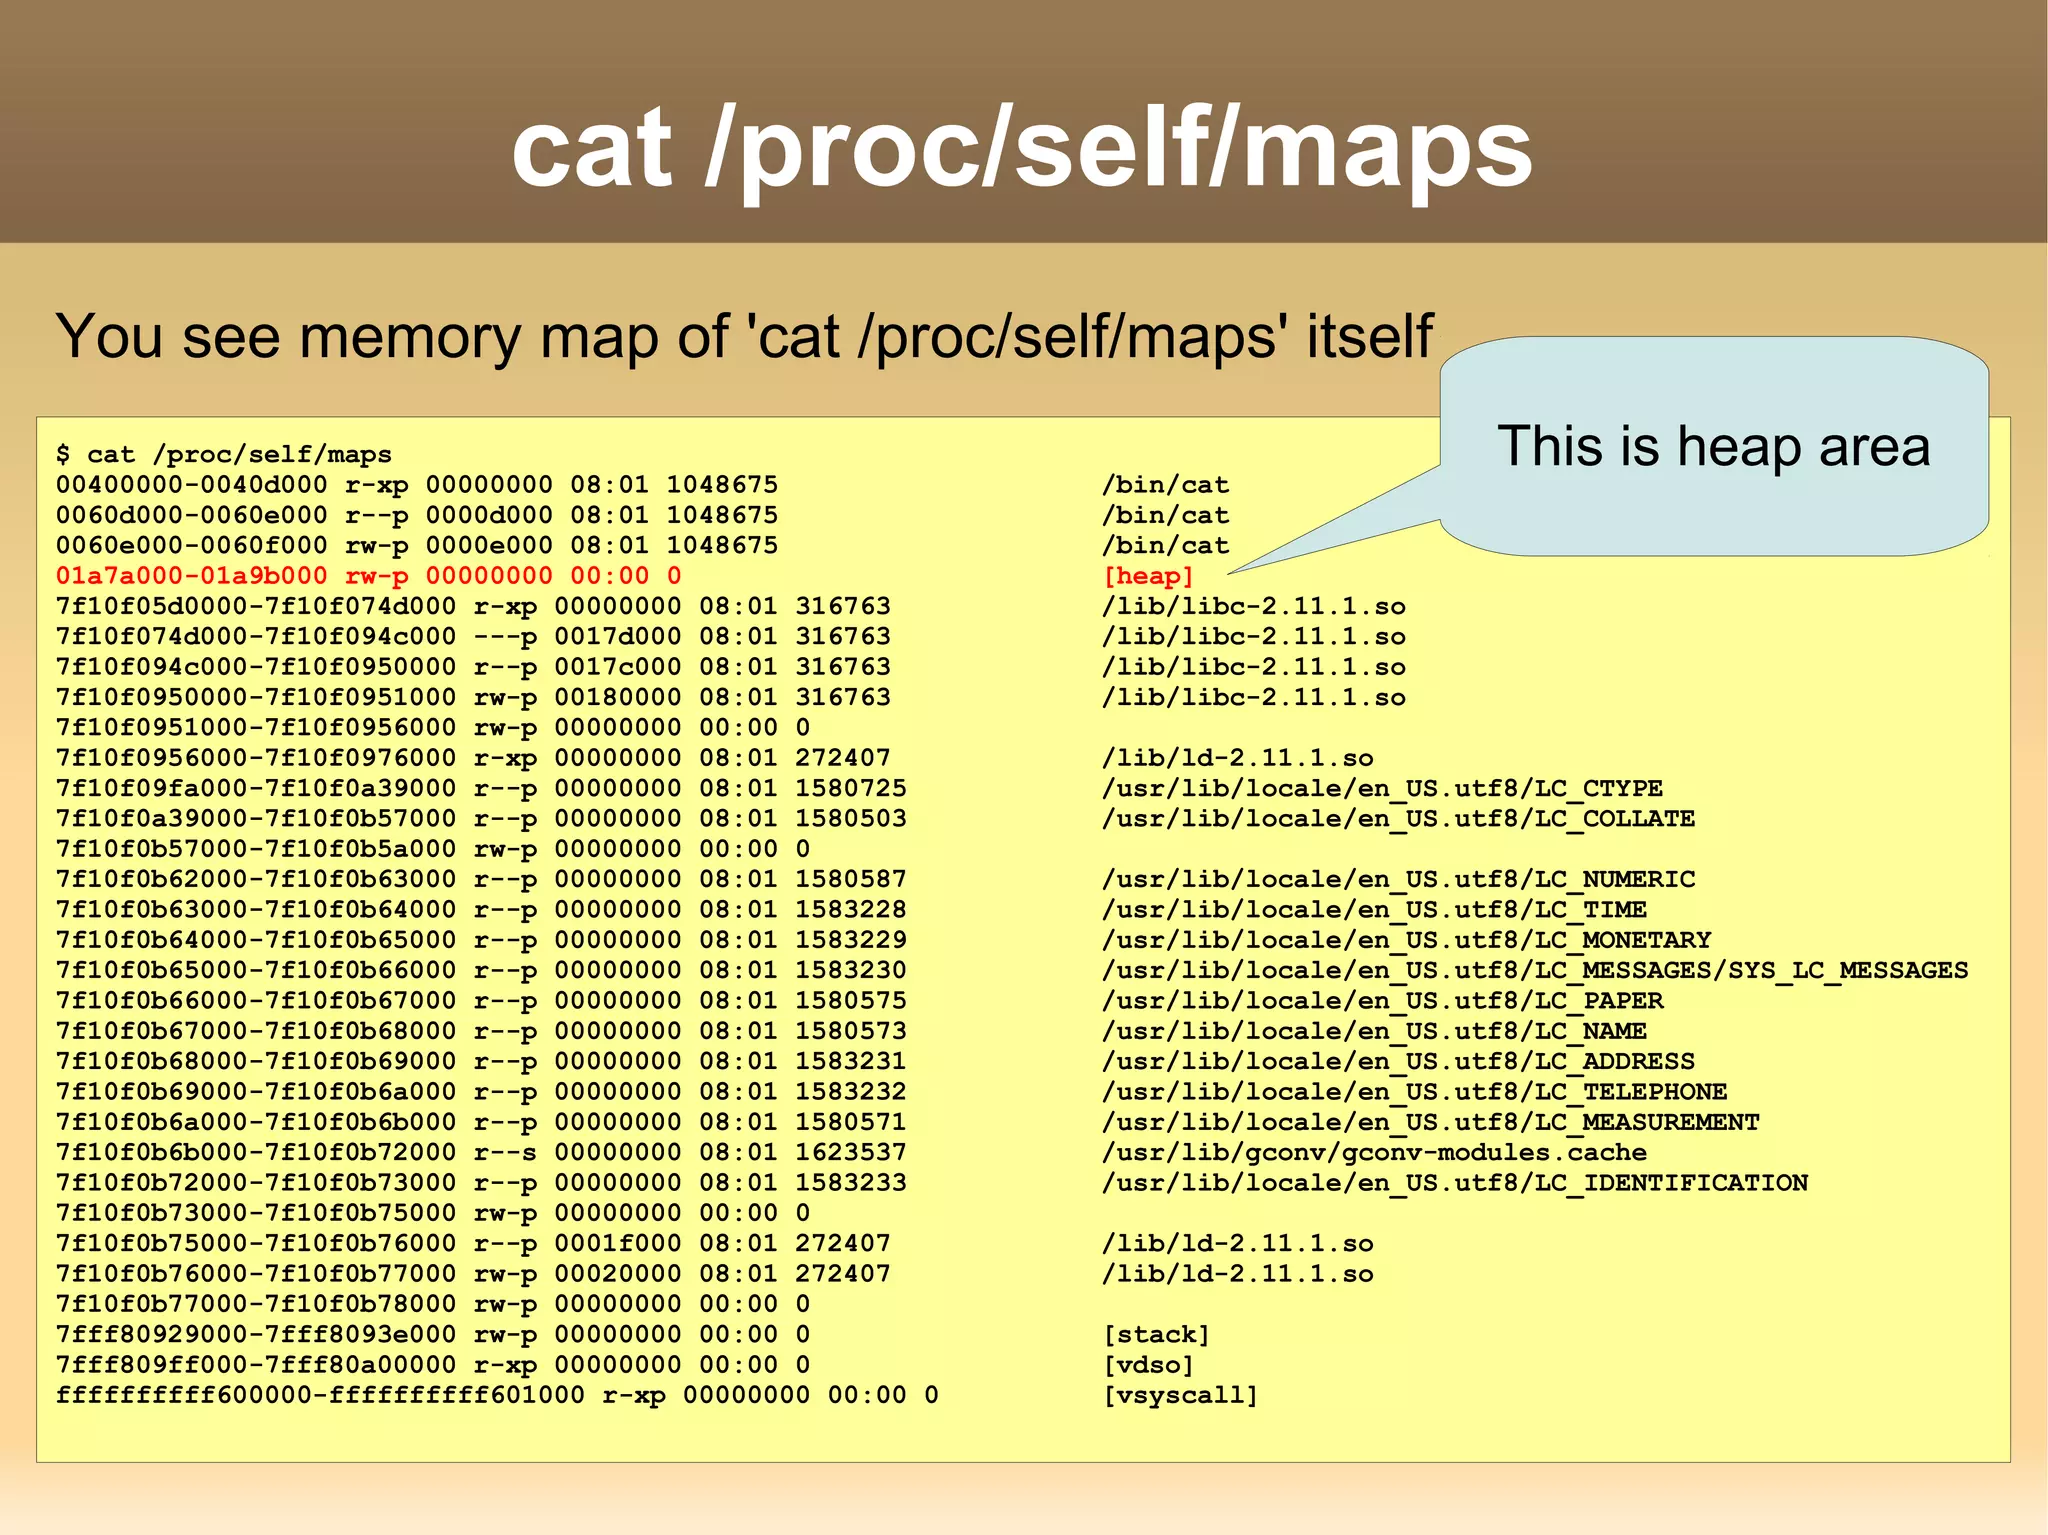Viewport: 2048px width, 1535px height.
Task: Click the red address range 01a7a000-01a9b000
Action: (x=191, y=576)
